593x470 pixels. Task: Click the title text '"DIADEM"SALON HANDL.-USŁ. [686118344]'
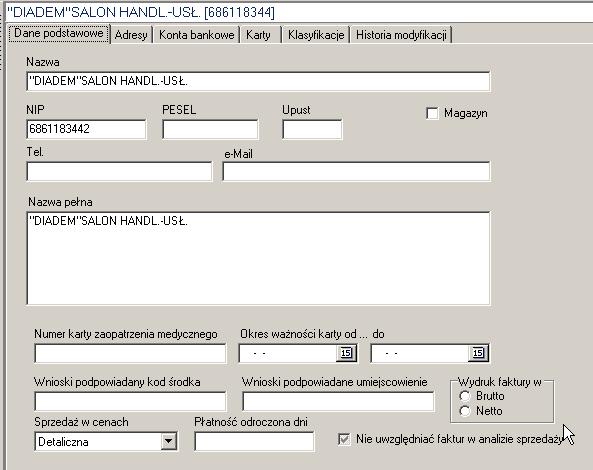[141, 12]
